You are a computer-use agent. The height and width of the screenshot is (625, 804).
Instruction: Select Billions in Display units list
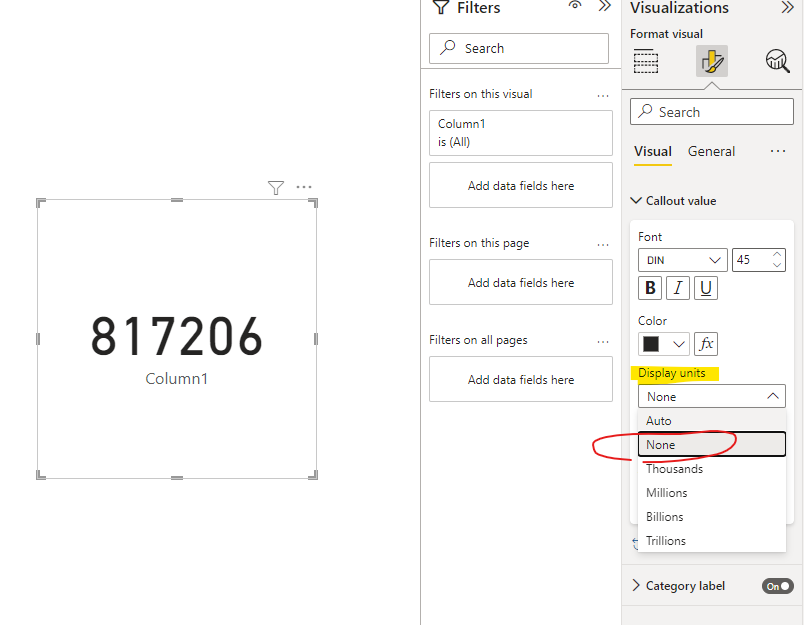coord(712,517)
